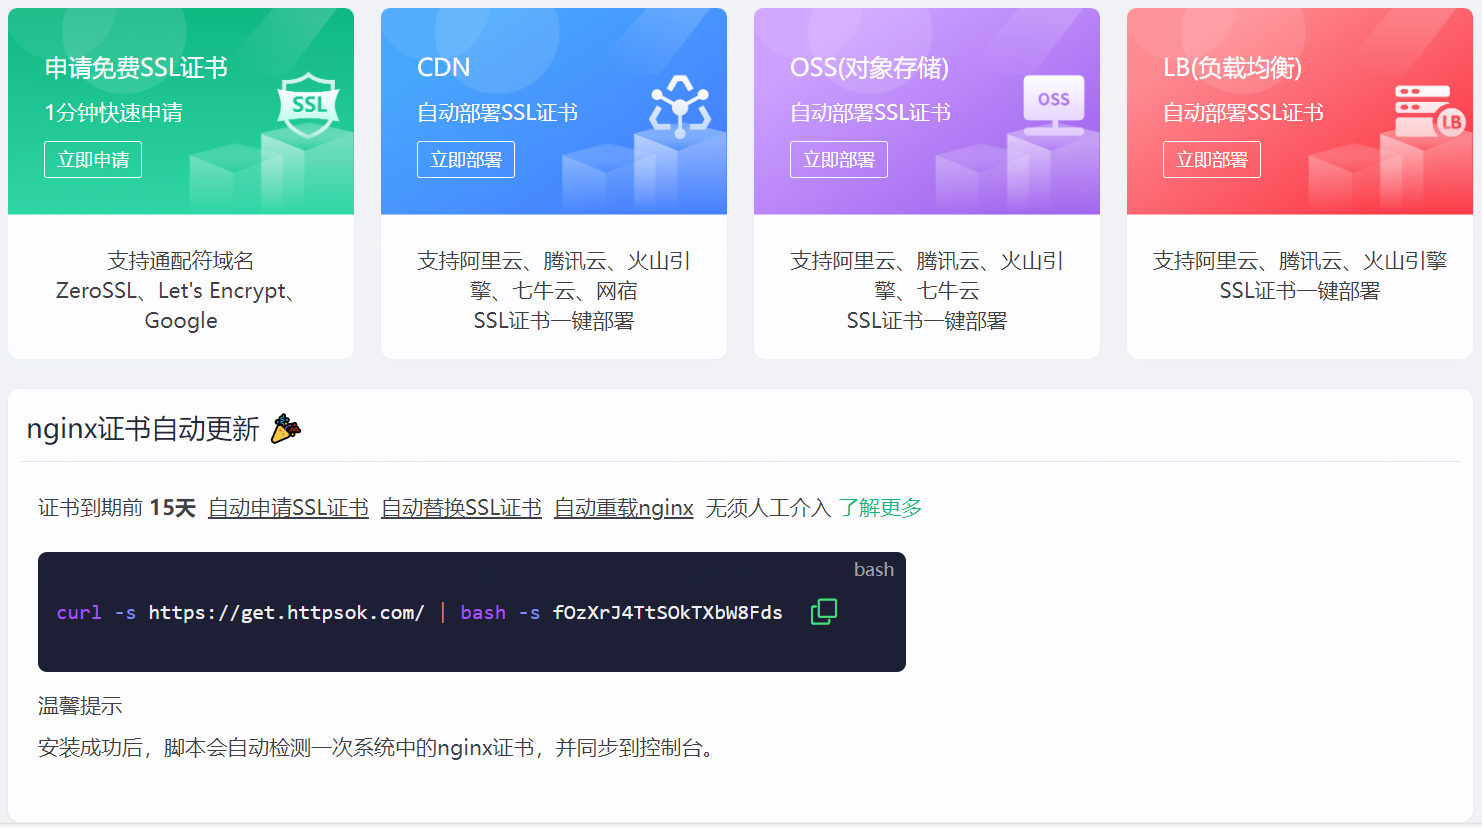Viewport: 1482px width, 828px height.
Task: Copy the curl install command
Action: pyautogui.click(x=823, y=612)
